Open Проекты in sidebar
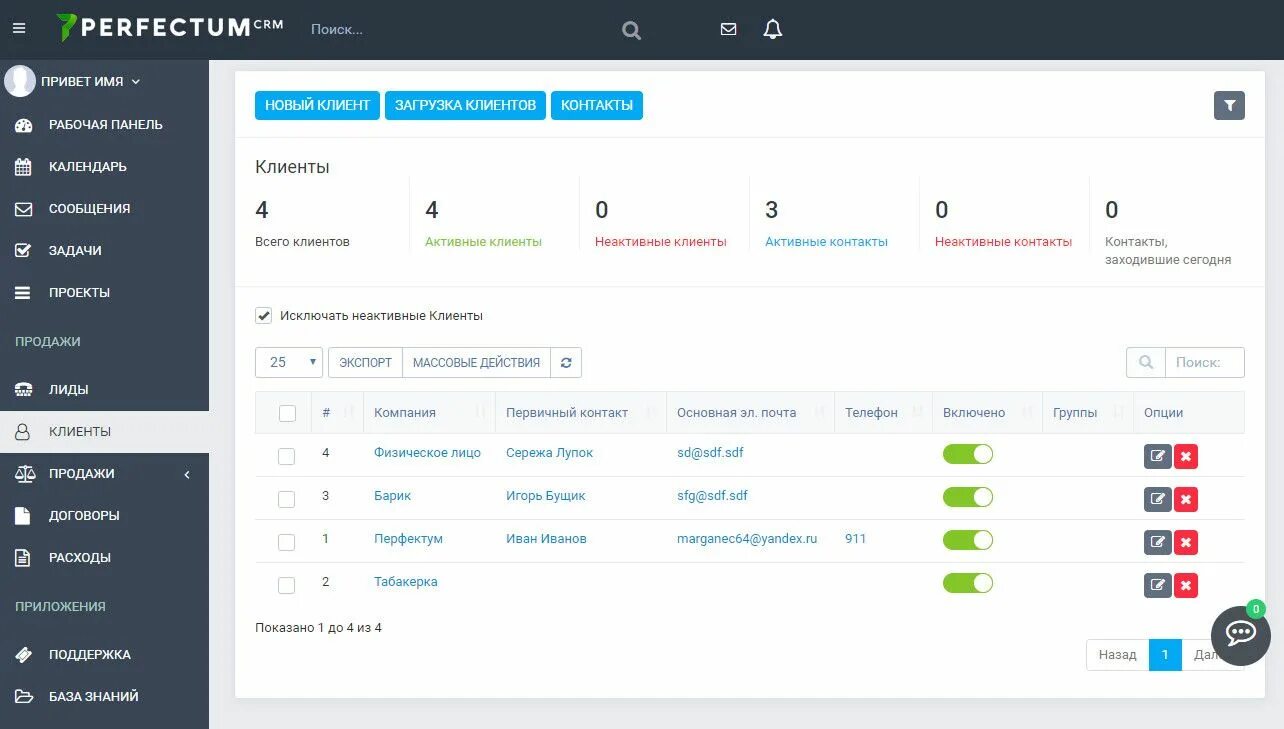The width and height of the screenshot is (1284, 729). pos(104,293)
